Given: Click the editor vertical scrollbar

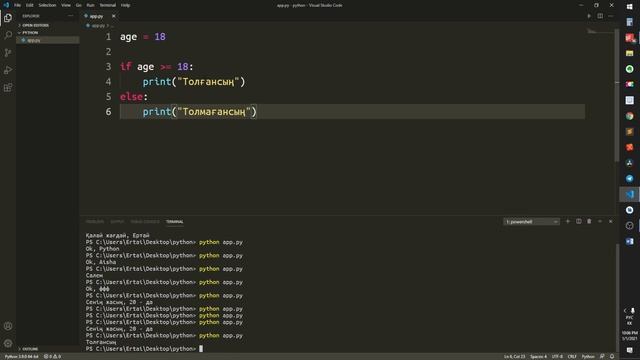Looking at the screenshot, I should pos(616,95).
